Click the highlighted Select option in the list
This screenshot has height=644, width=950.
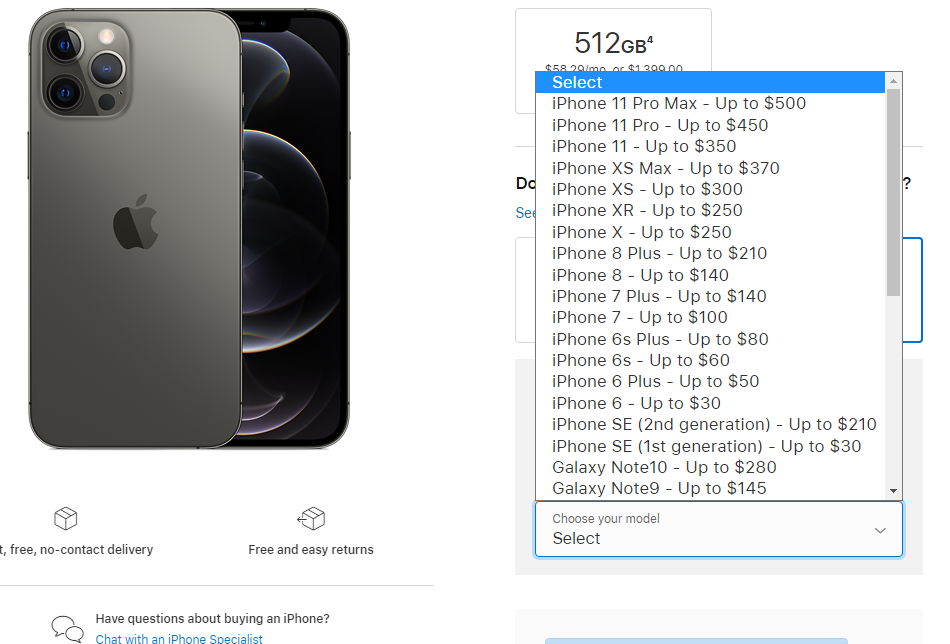tap(710, 82)
